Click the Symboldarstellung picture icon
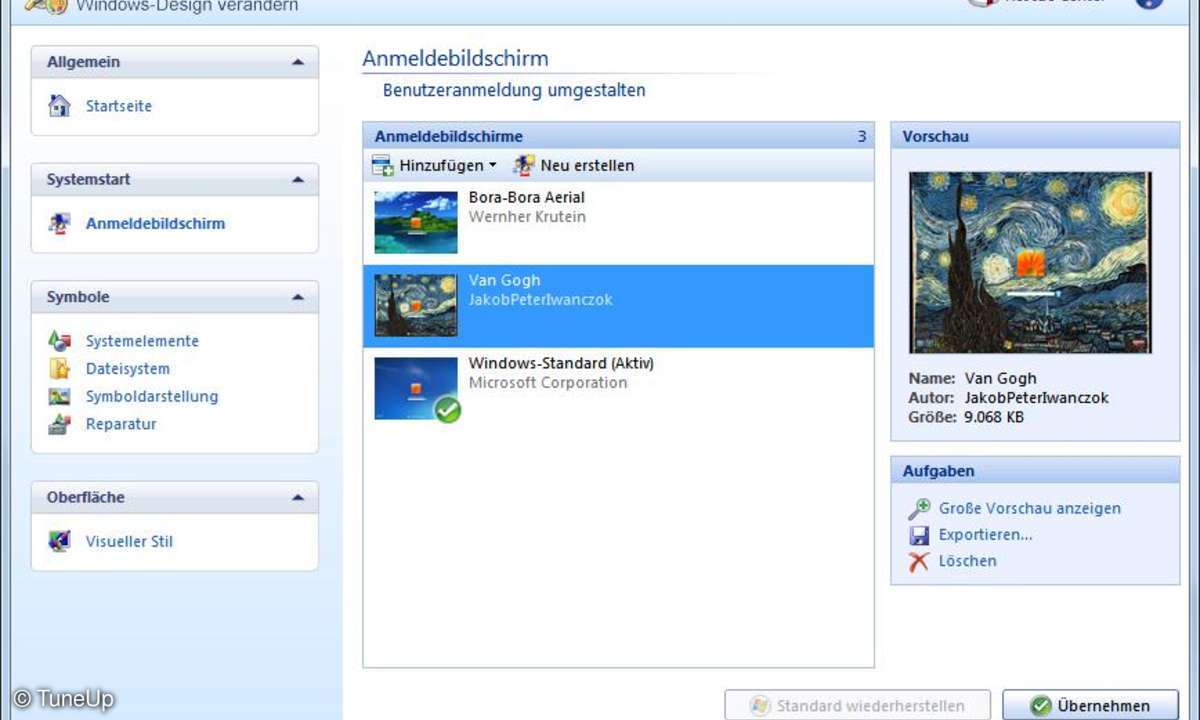 pyautogui.click(x=60, y=396)
